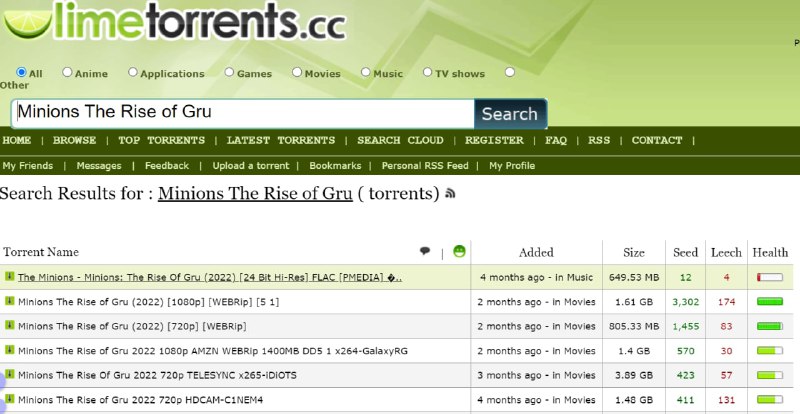Select the TV shows category radio button
Viewport: 800px width, 414px height.
pos(428,72)
